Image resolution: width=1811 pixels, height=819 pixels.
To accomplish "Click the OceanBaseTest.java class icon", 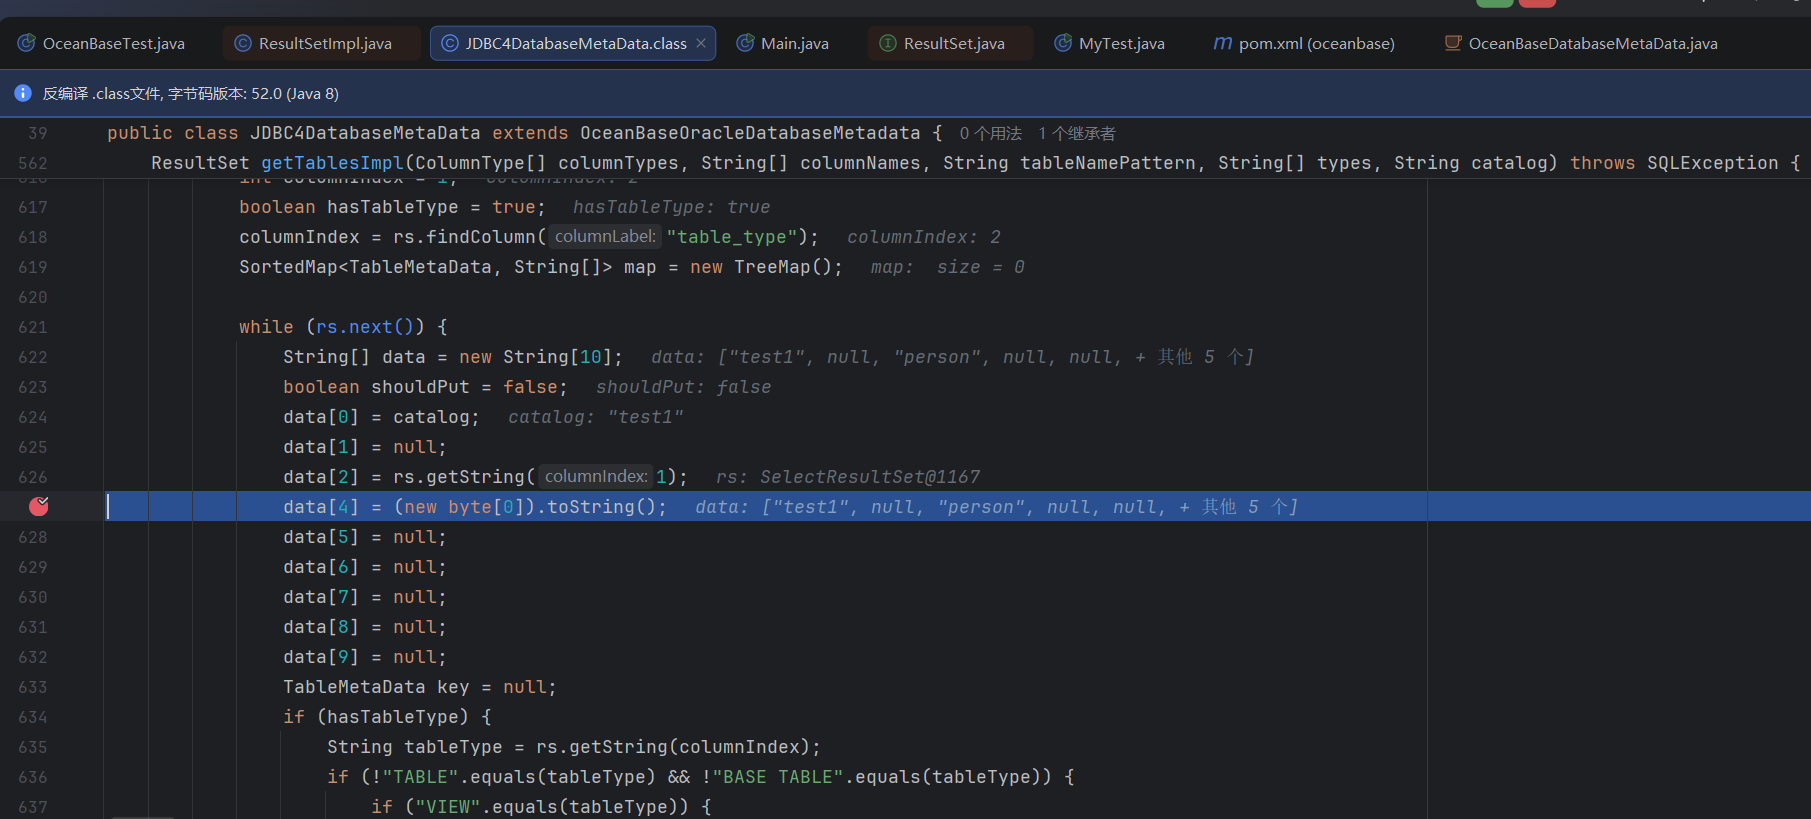I will 26,43.
